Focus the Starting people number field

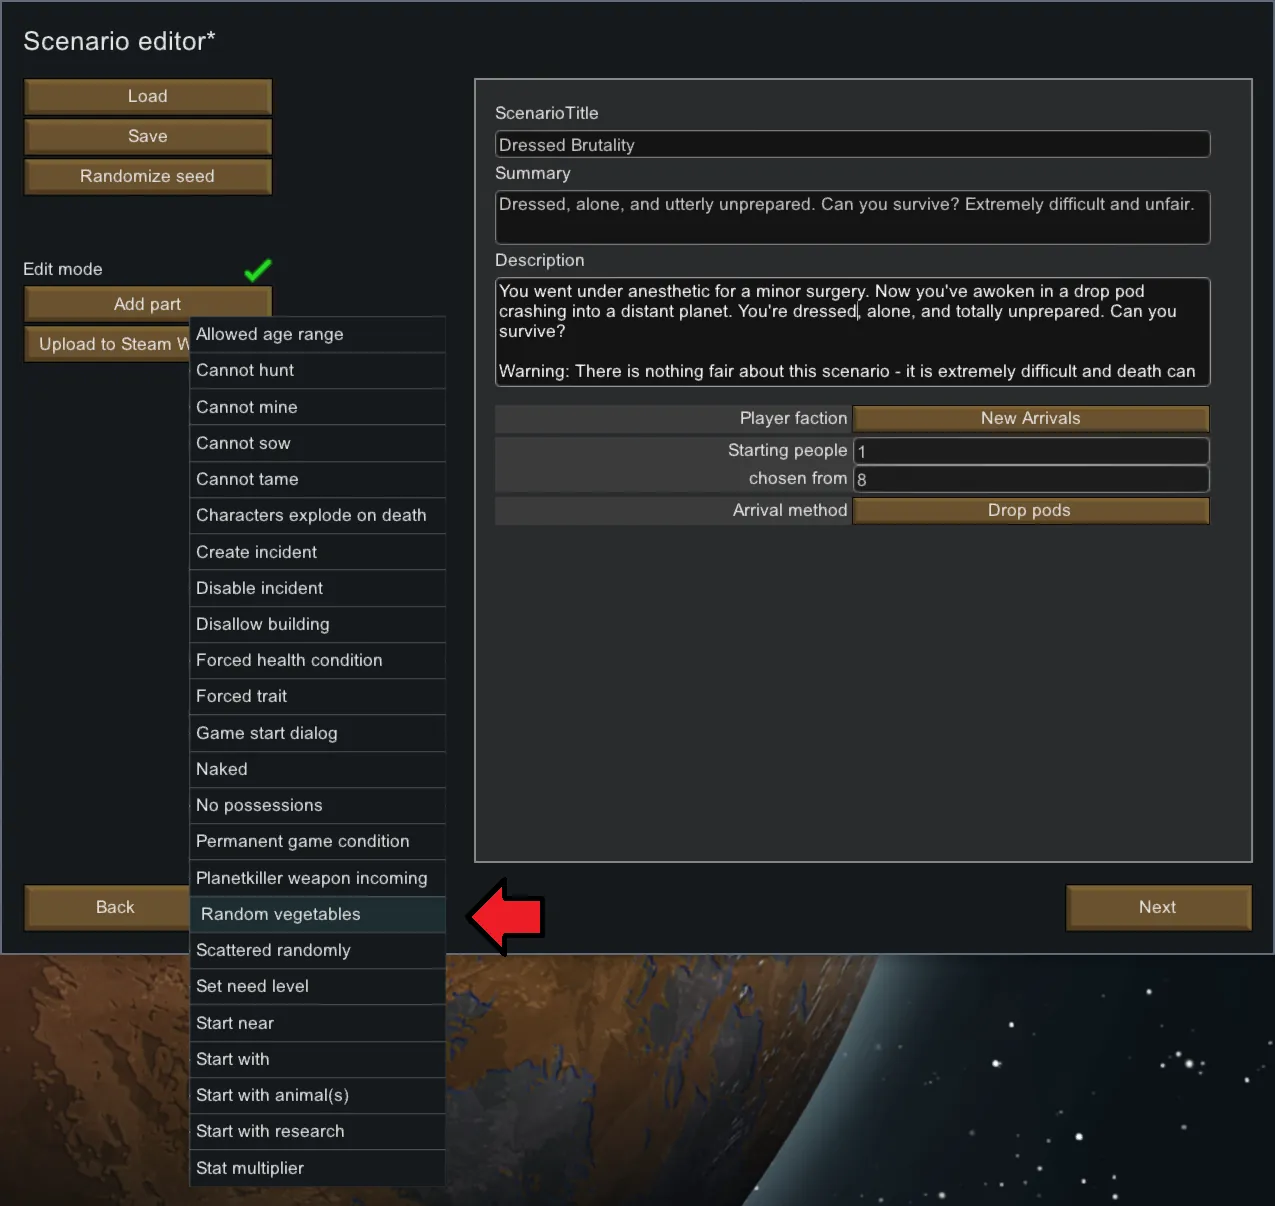(x=1030, y=451)
